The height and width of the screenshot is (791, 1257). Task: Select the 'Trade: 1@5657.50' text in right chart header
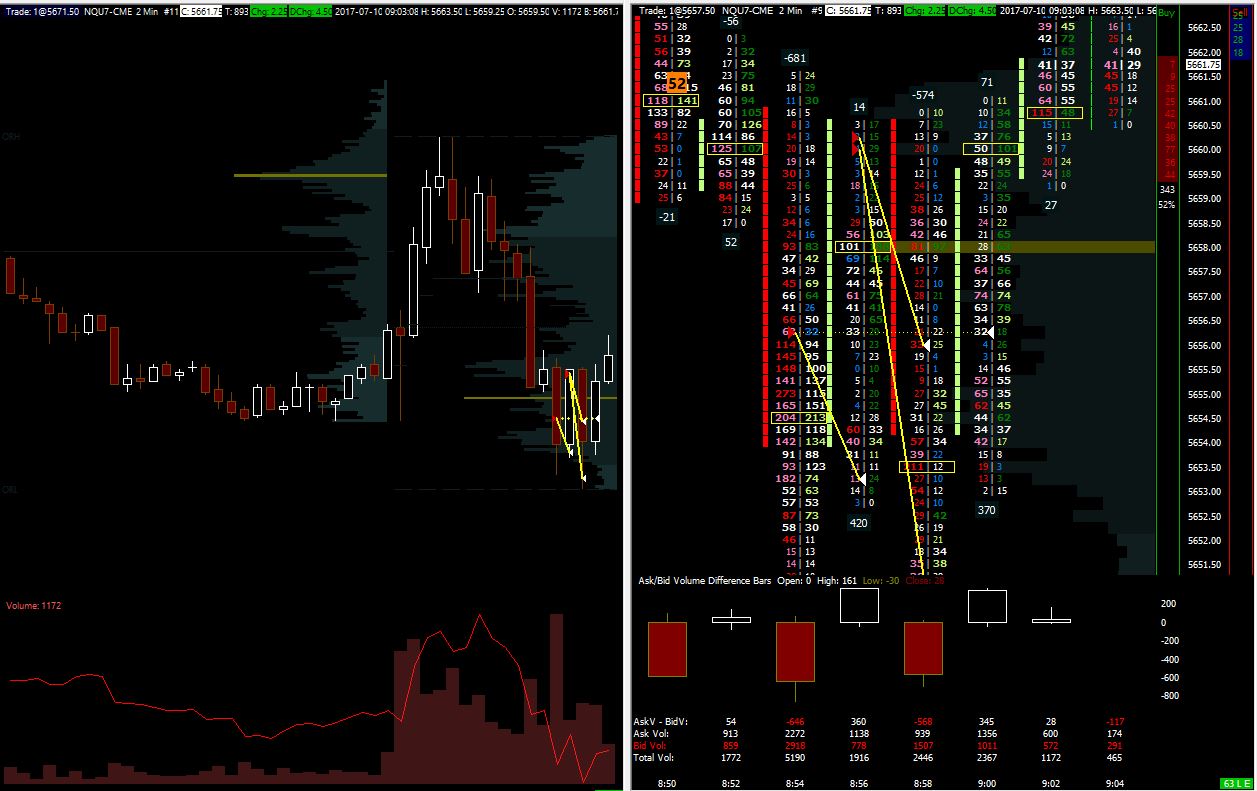coord(679,10)
